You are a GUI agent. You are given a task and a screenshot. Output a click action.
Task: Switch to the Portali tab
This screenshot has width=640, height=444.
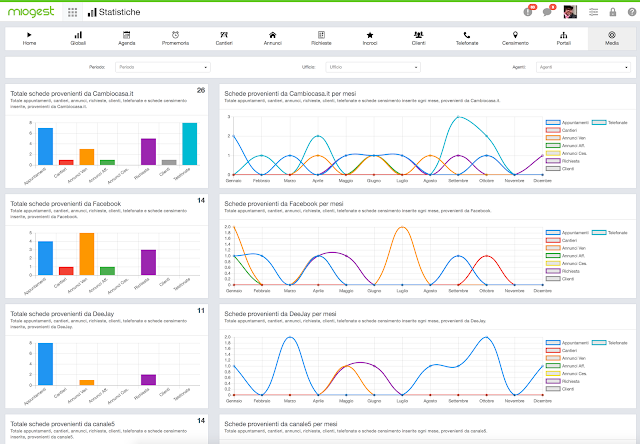tap(564, 38)
